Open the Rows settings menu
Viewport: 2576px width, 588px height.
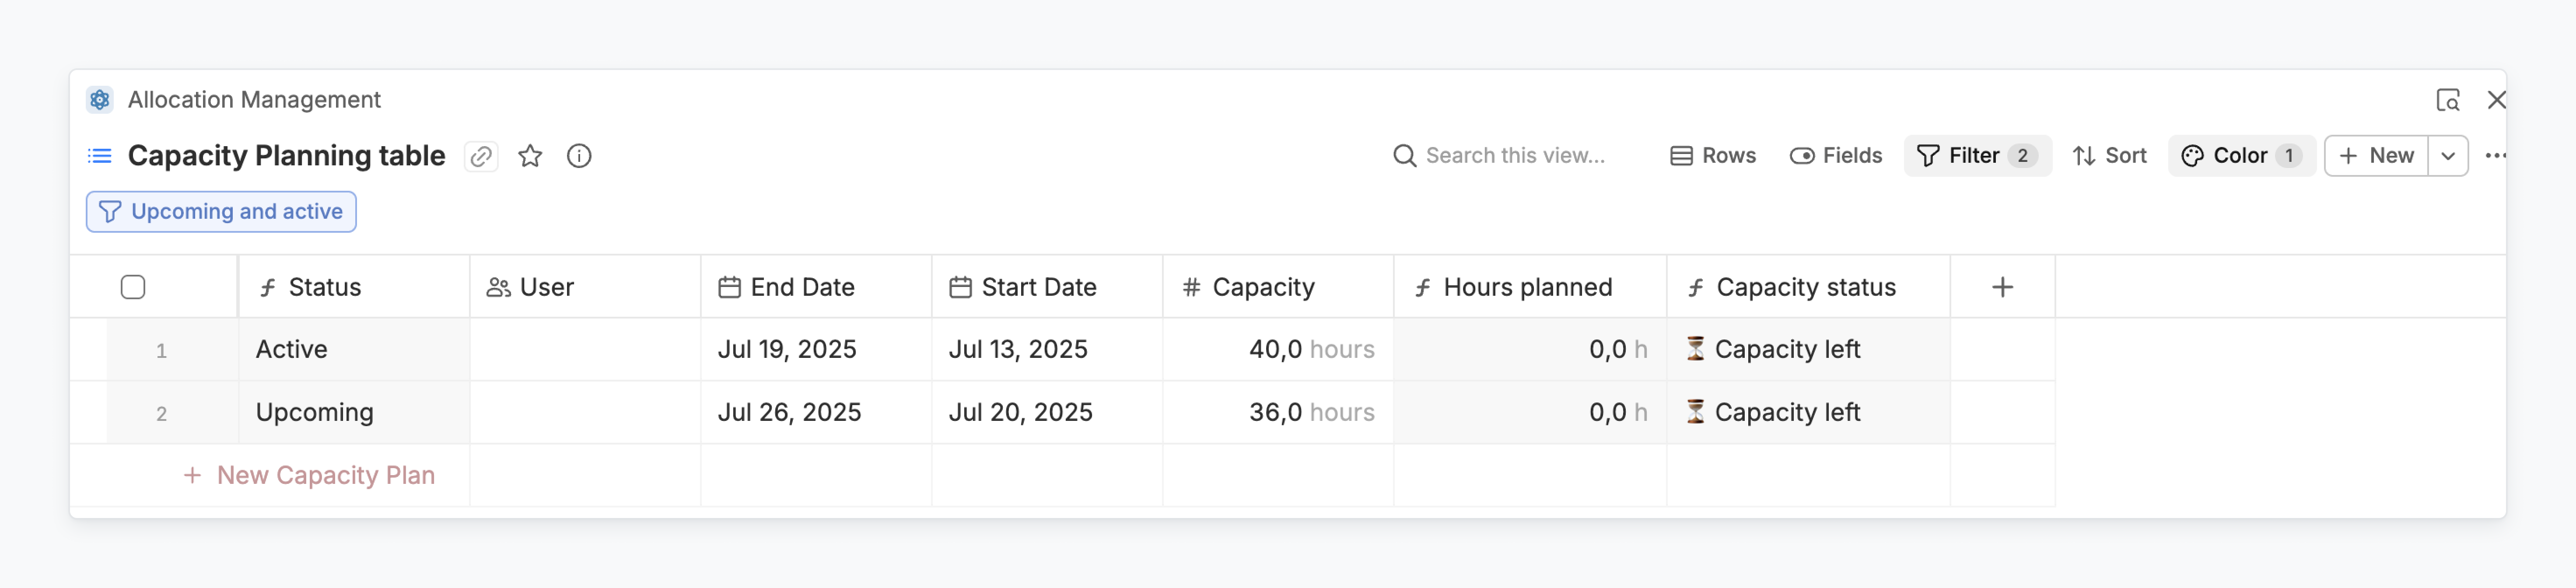click(x=1713, y=156)
